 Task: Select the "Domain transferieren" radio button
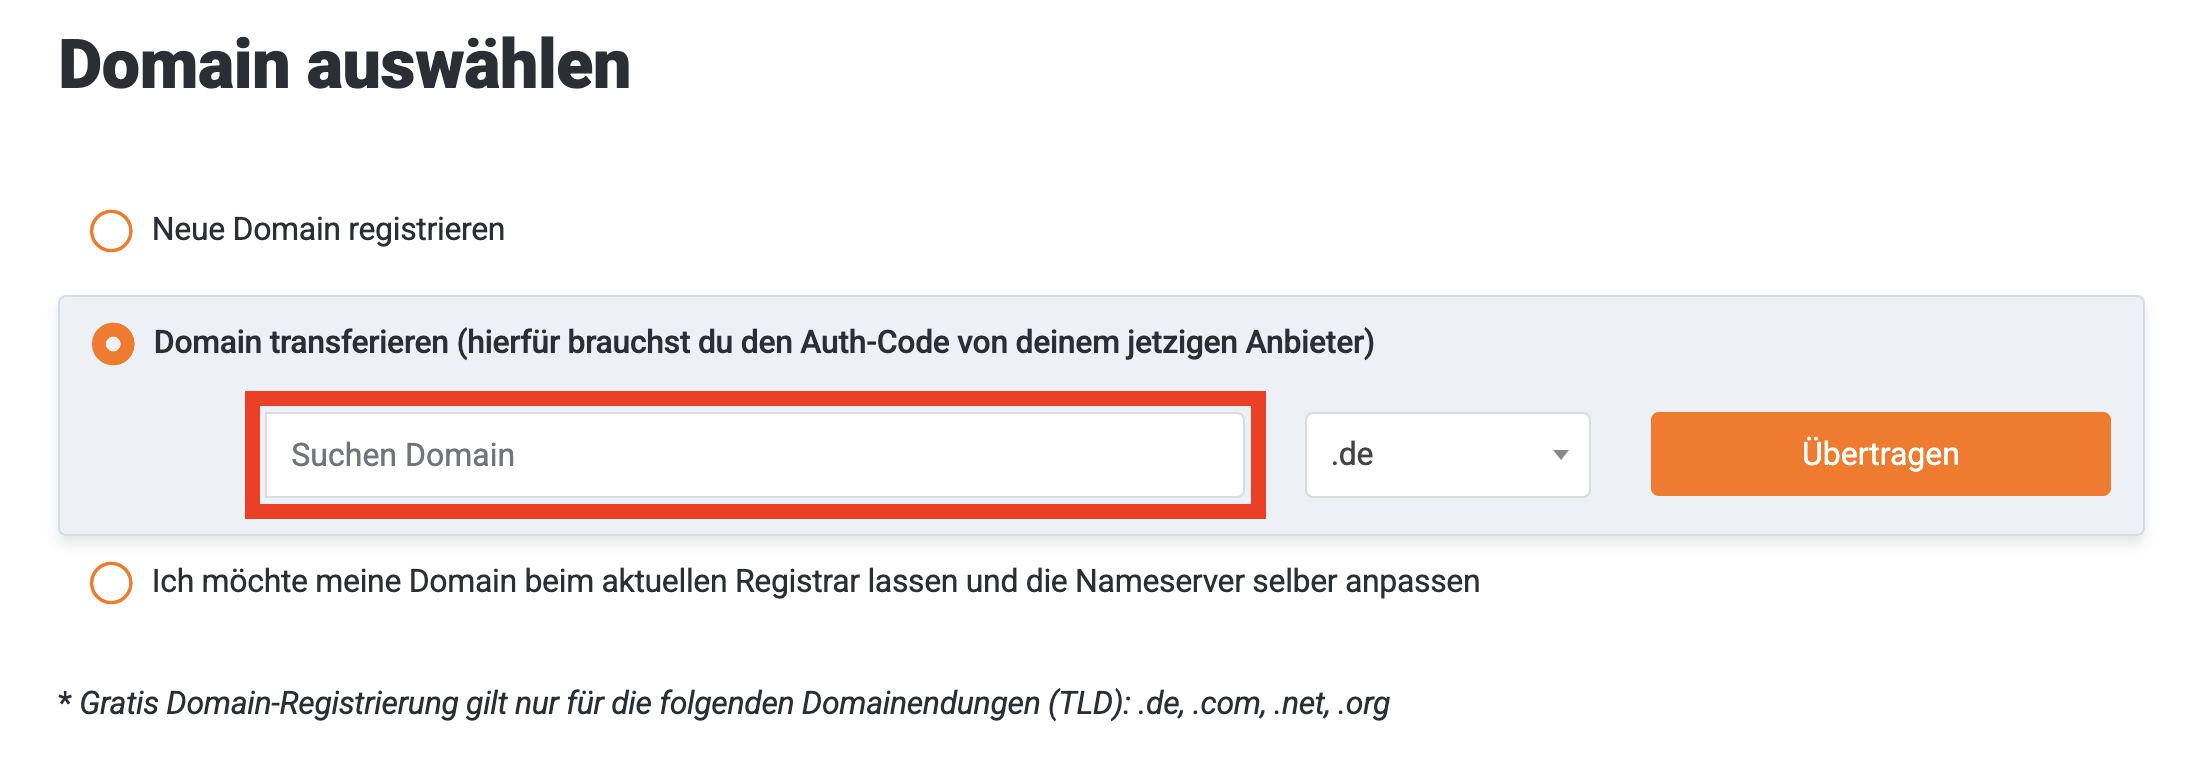click(113, 344)
